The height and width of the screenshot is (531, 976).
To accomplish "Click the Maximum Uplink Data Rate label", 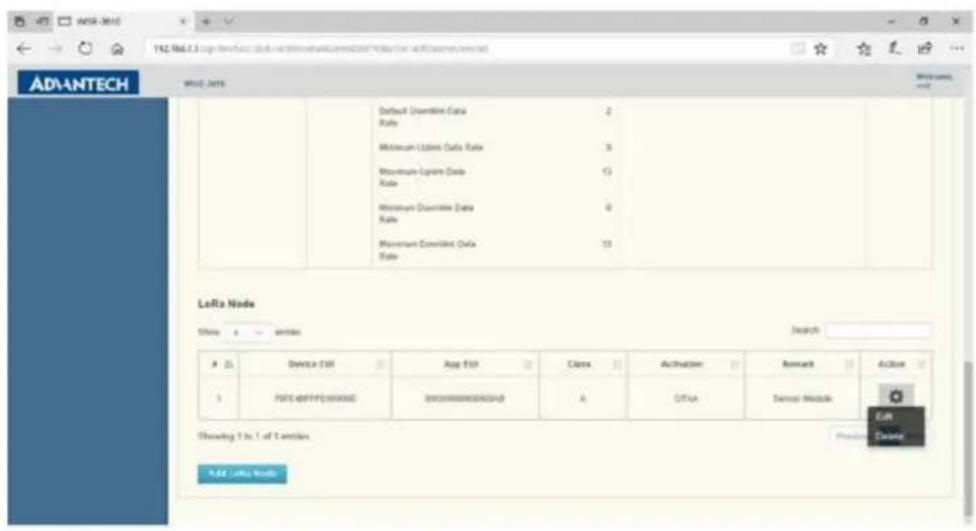I will tap(422, 177).
